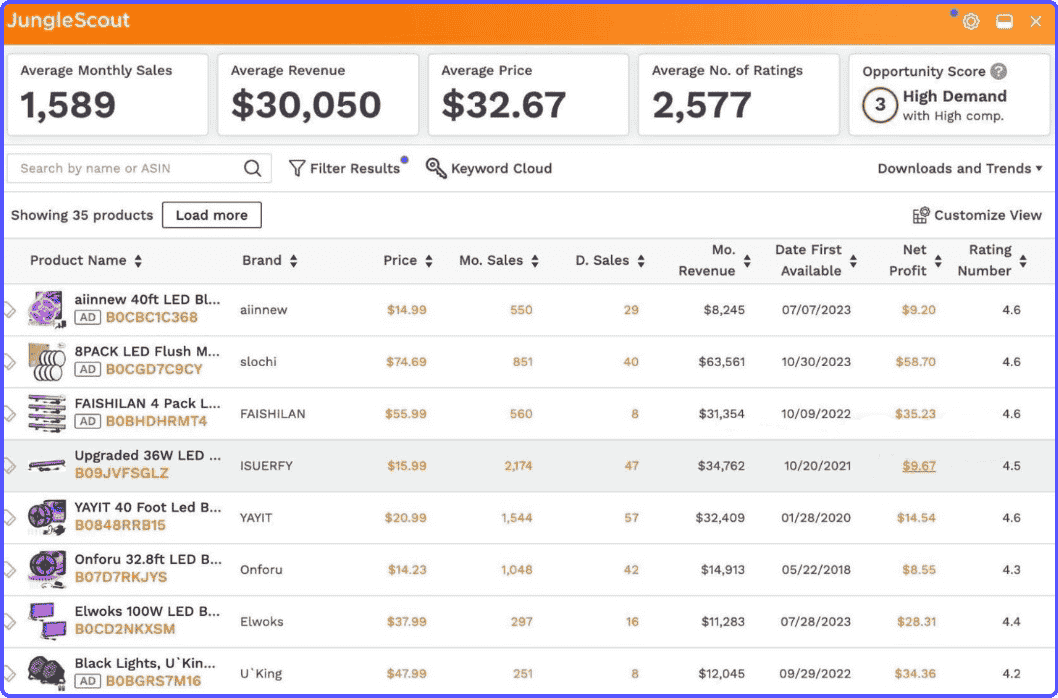Open ASIN link B0CBC1C368
The image size is (1058, 698).
pyautogui.click(x=152, y=317)
